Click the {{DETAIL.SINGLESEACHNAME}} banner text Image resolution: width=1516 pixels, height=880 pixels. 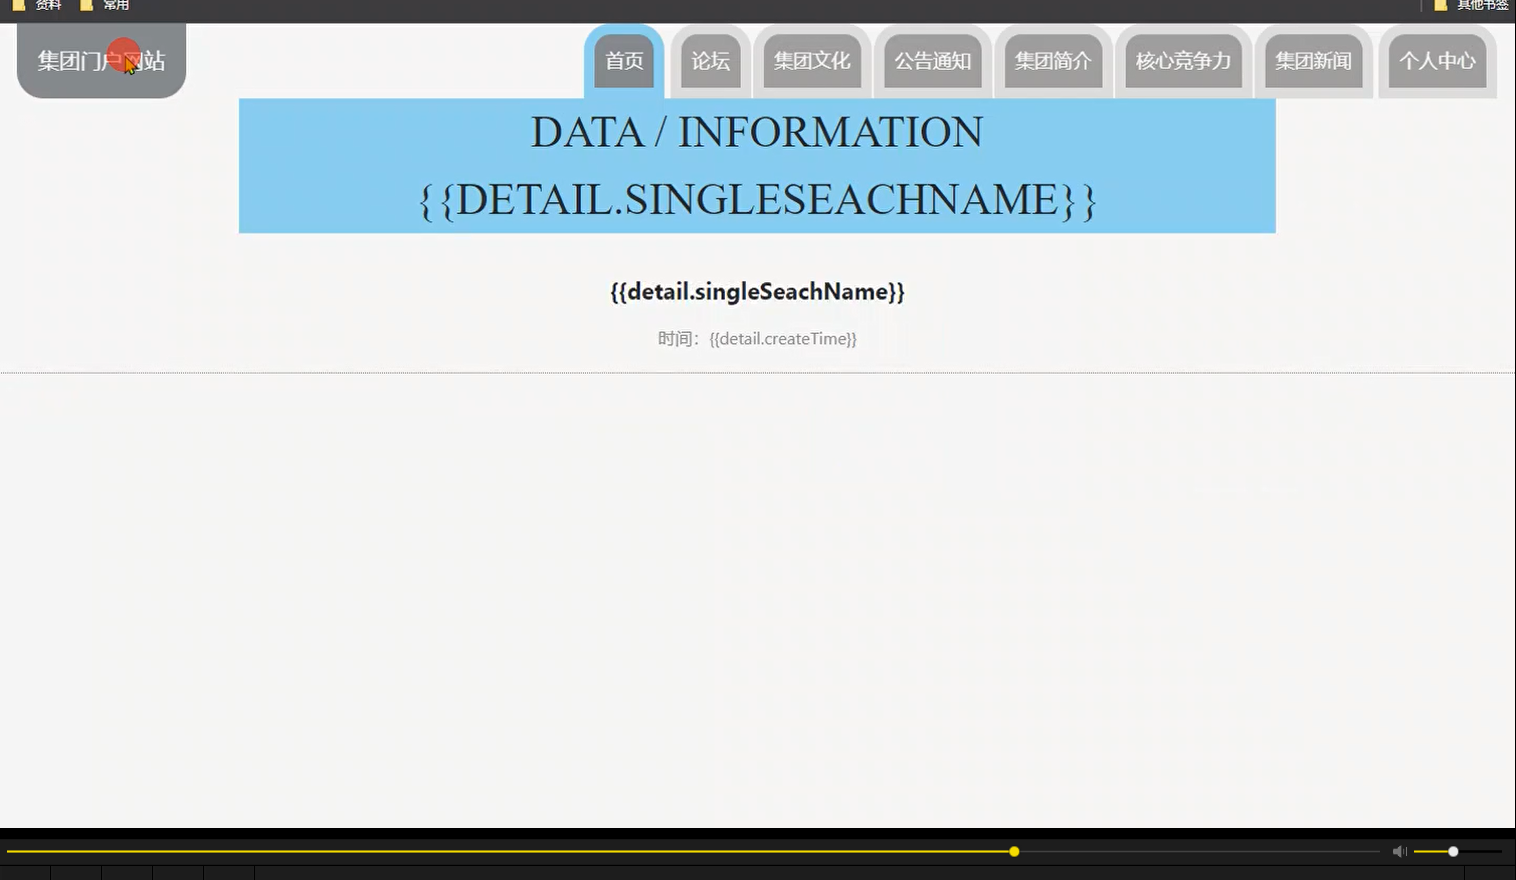click(757, 200)
